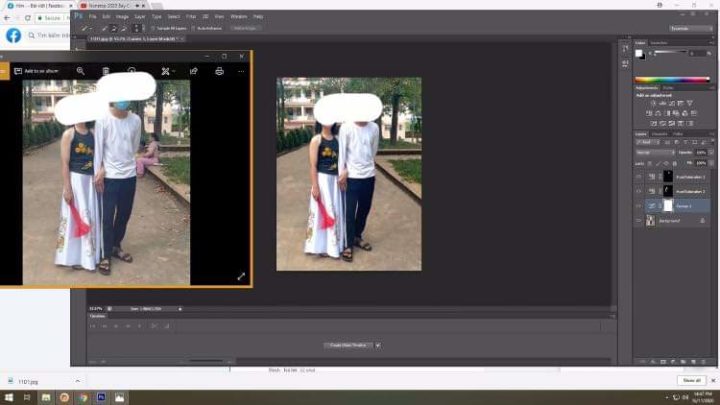Select the New selection brush mode
The image size is (720, 405).
click(x=105, y=28)
